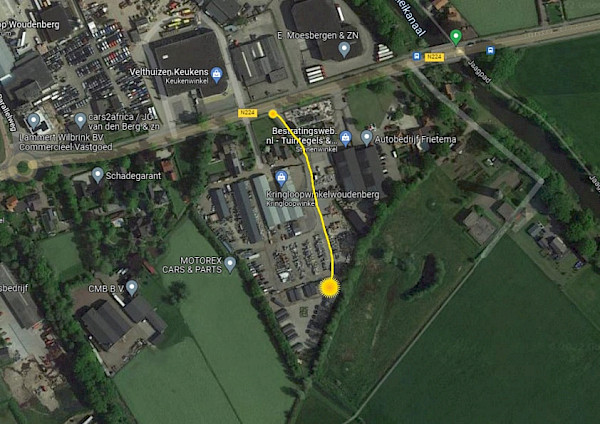The width and height of the screenshot is (600, 424).
Task: Click the N224 road shield near route start
Action: click(248, 113)
